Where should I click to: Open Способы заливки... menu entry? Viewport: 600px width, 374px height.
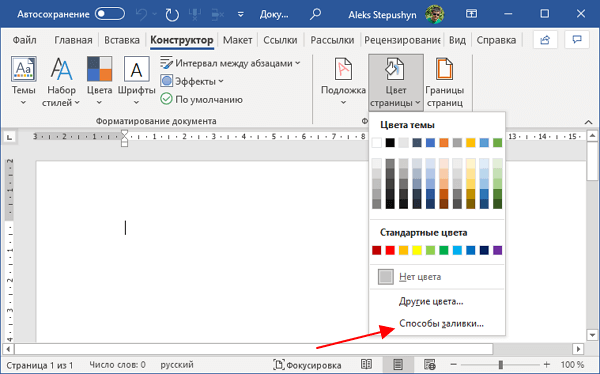pyautogui.click(x=437, y=323)
